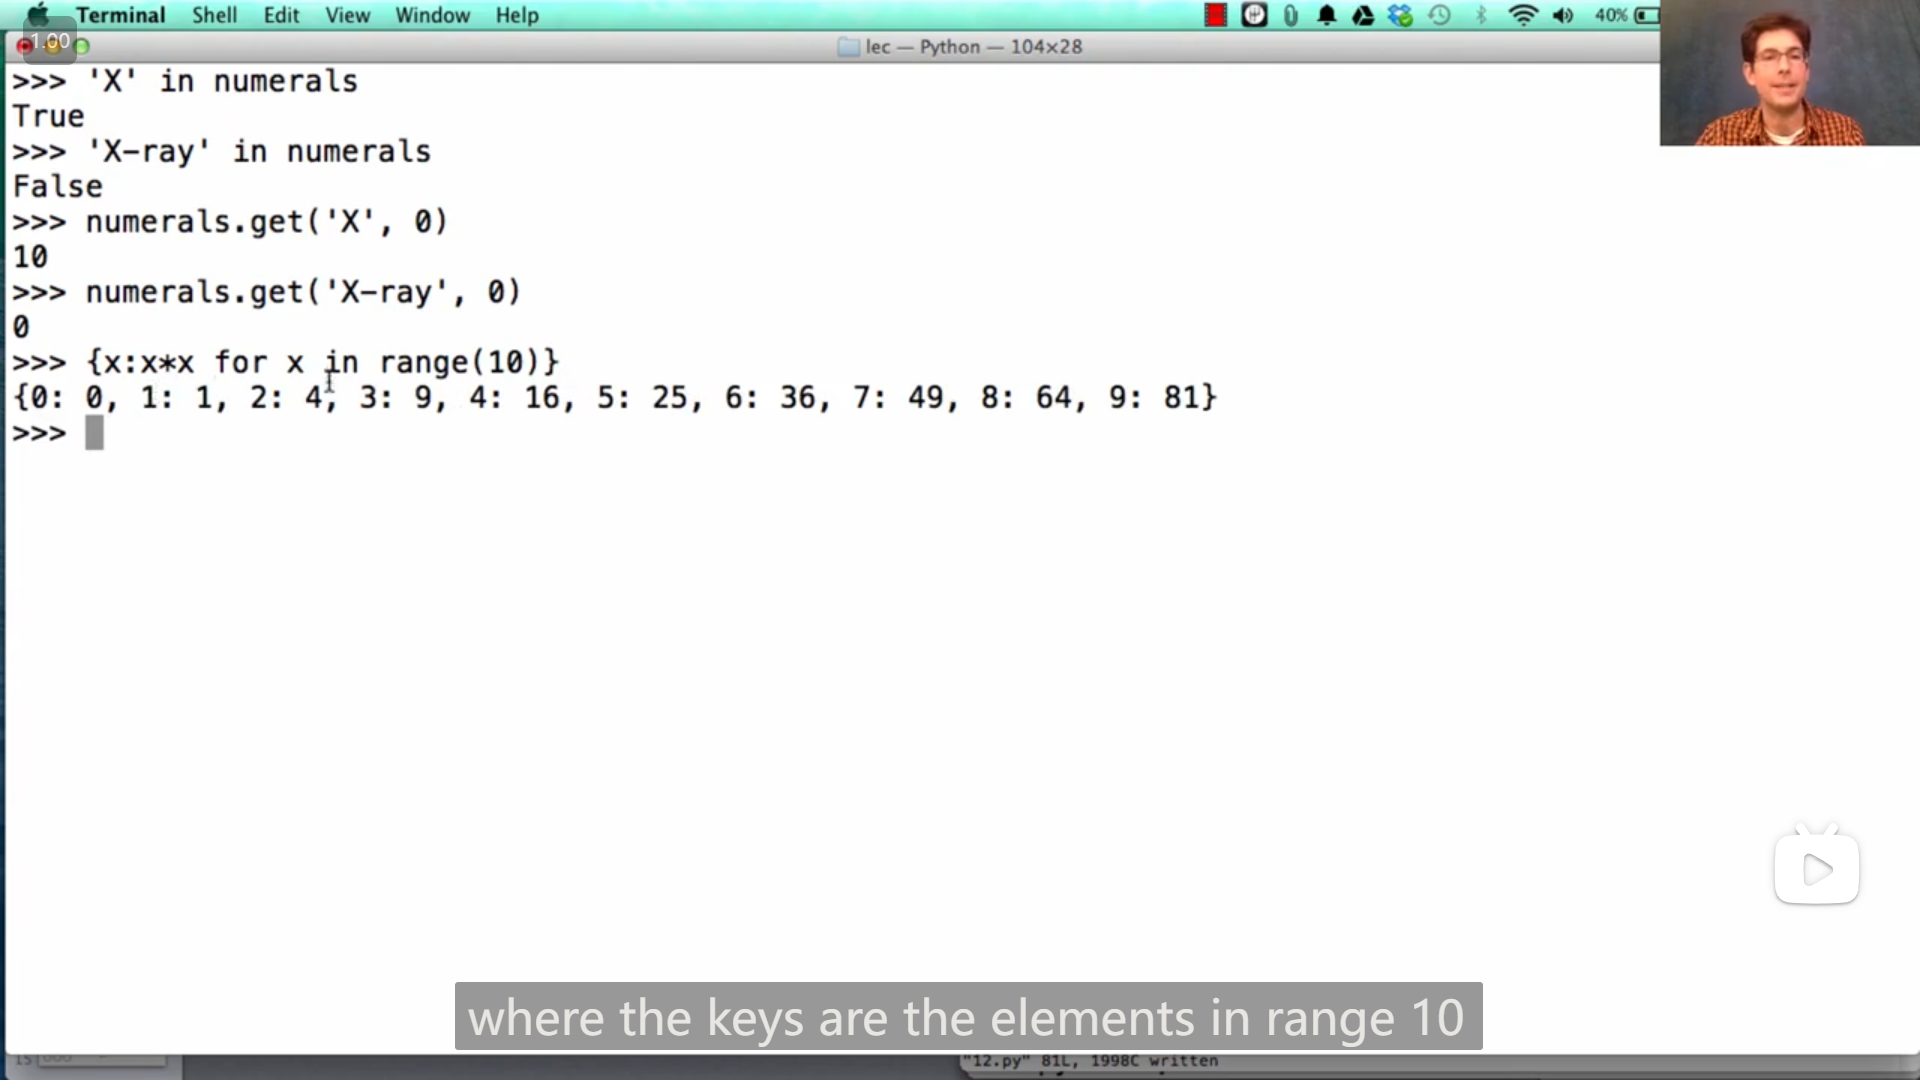Click the Time Machine clock icon
The image size is (1920, 1080).
pyautogui.click(x=1440, y=15)
